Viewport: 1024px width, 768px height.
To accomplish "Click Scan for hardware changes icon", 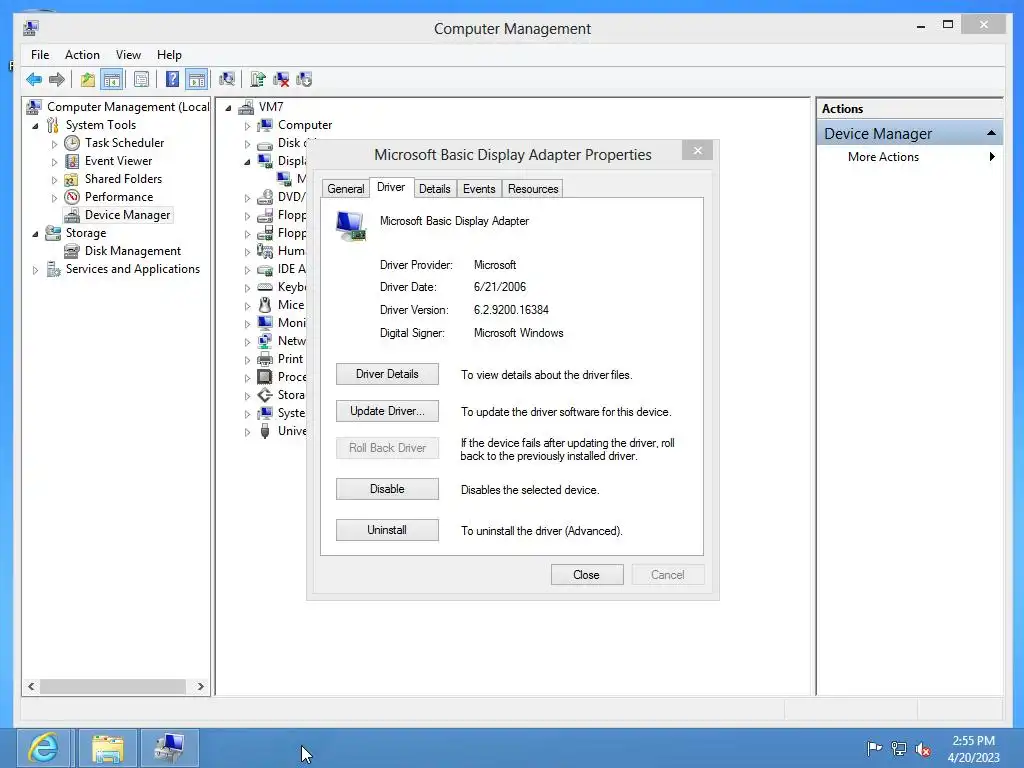I will (227, 80).
